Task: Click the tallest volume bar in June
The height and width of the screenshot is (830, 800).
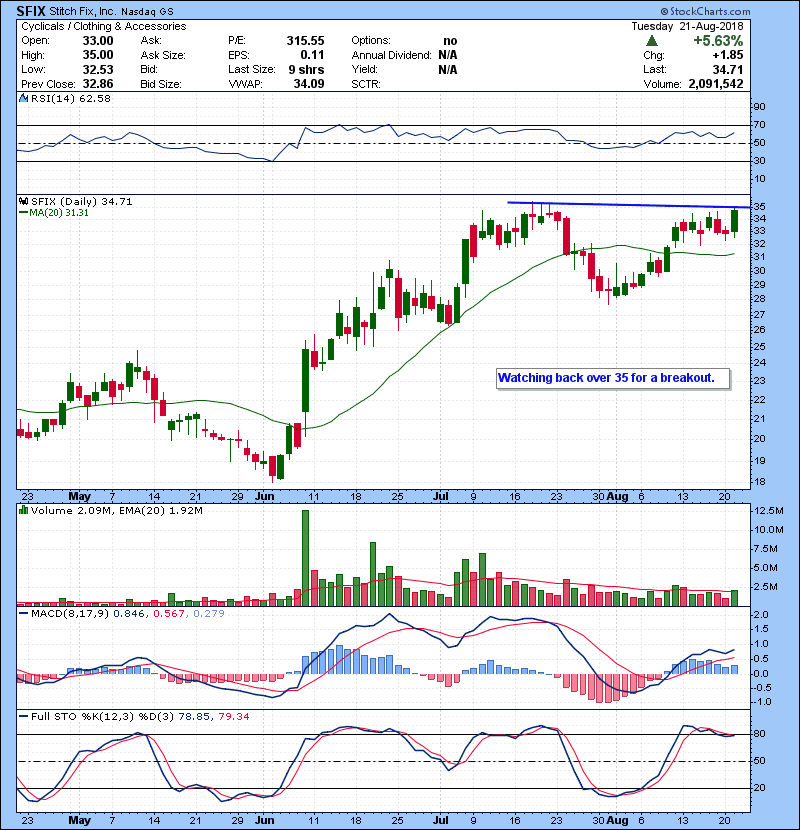Action: pos(305,558)
